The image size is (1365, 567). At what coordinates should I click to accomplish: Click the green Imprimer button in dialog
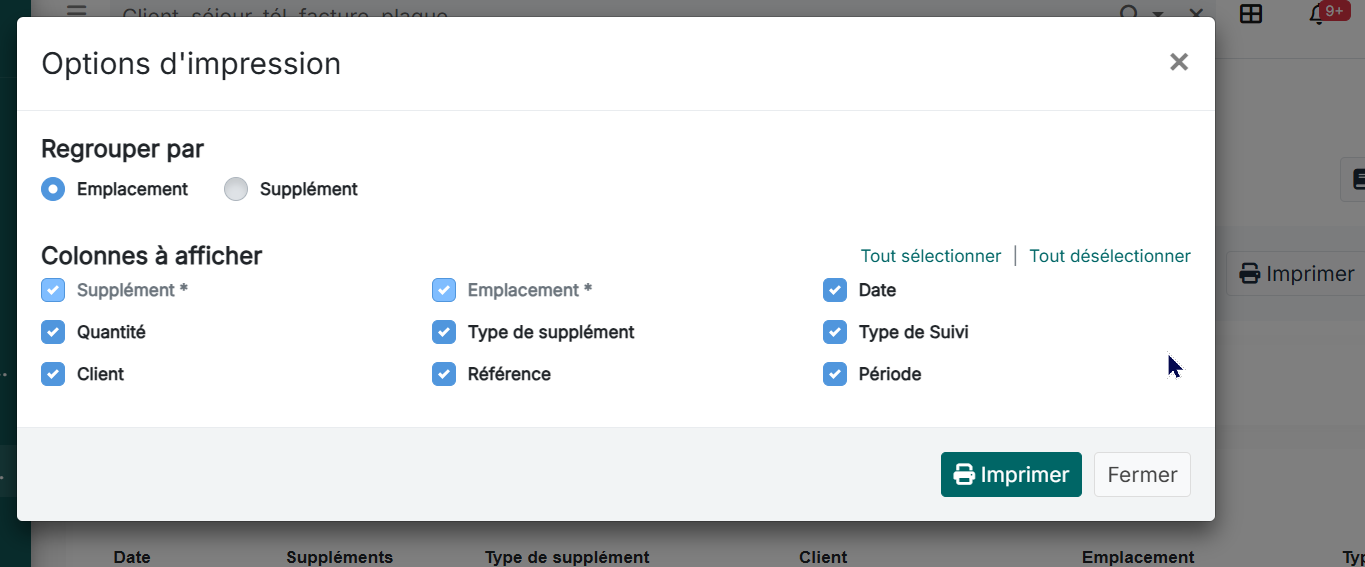coord(1011,474)
